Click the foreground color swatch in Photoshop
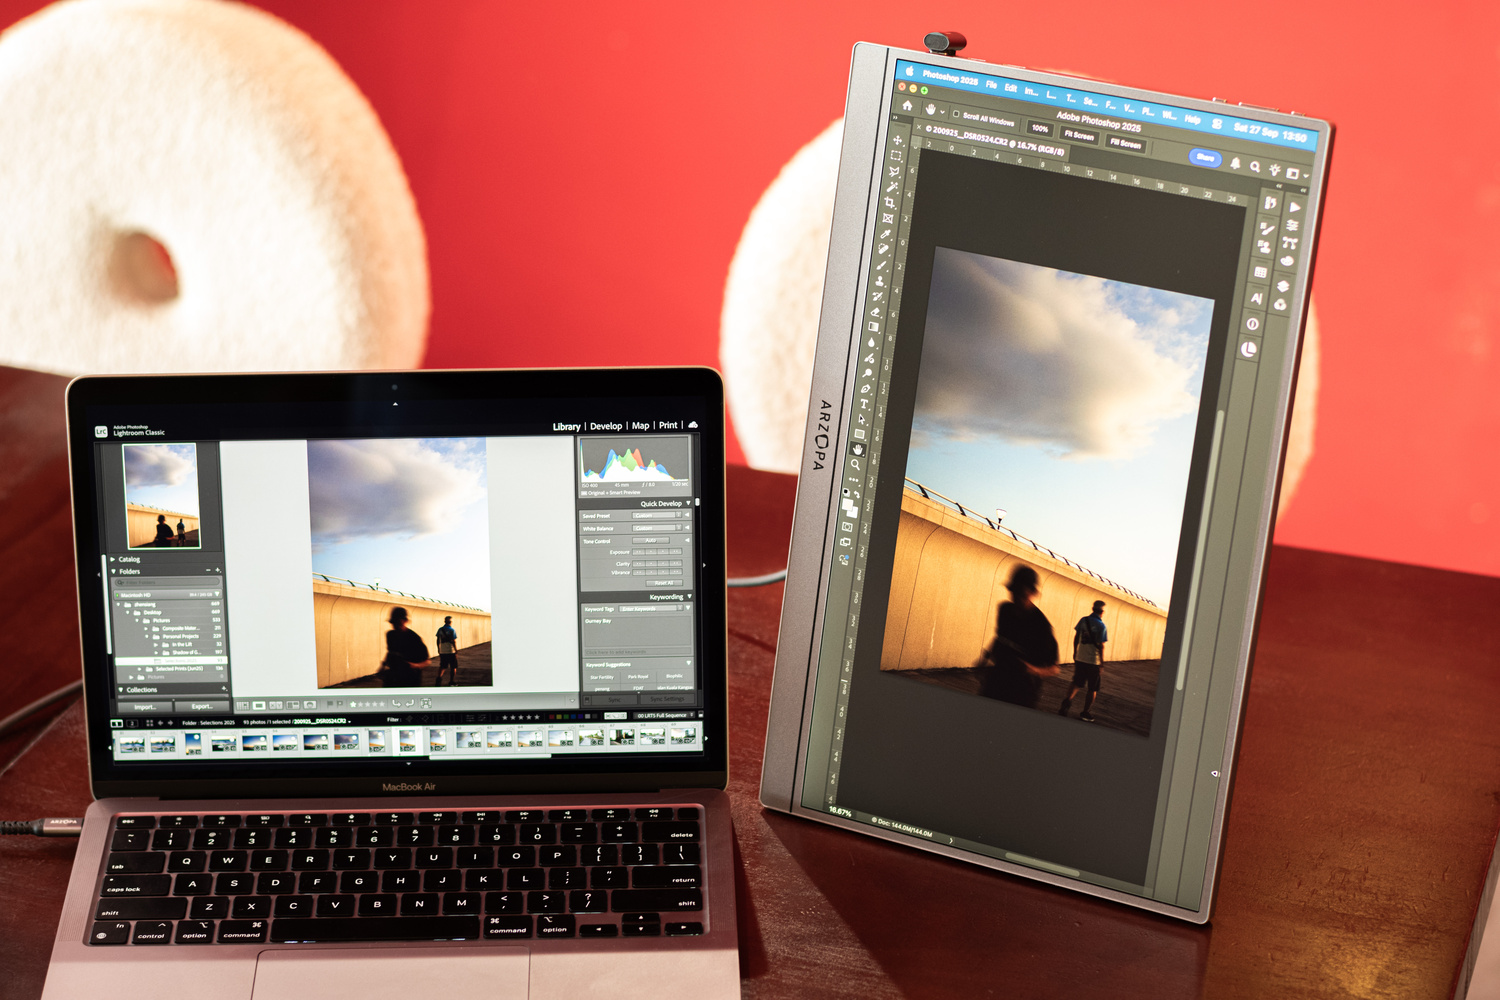 click(x=848, y=504)
